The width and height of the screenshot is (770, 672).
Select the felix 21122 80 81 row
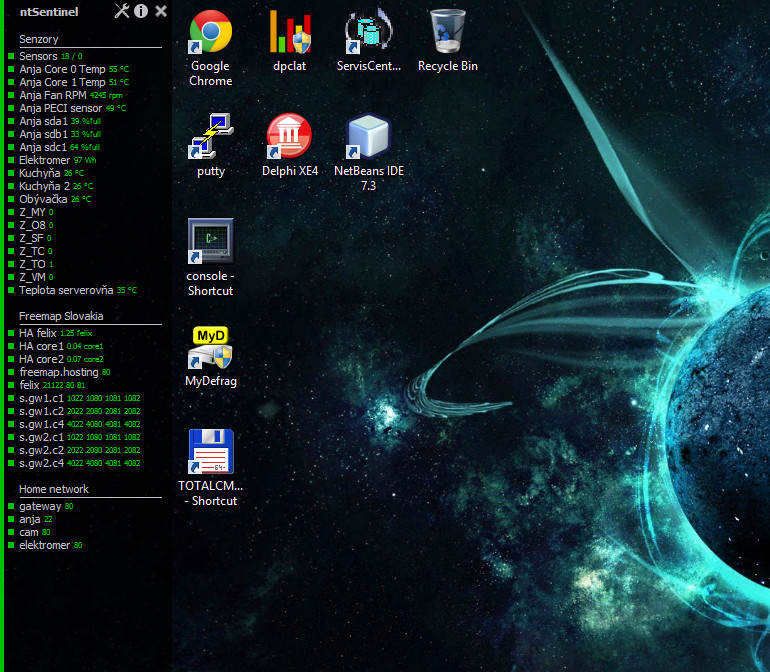click(x=47, y=385)
